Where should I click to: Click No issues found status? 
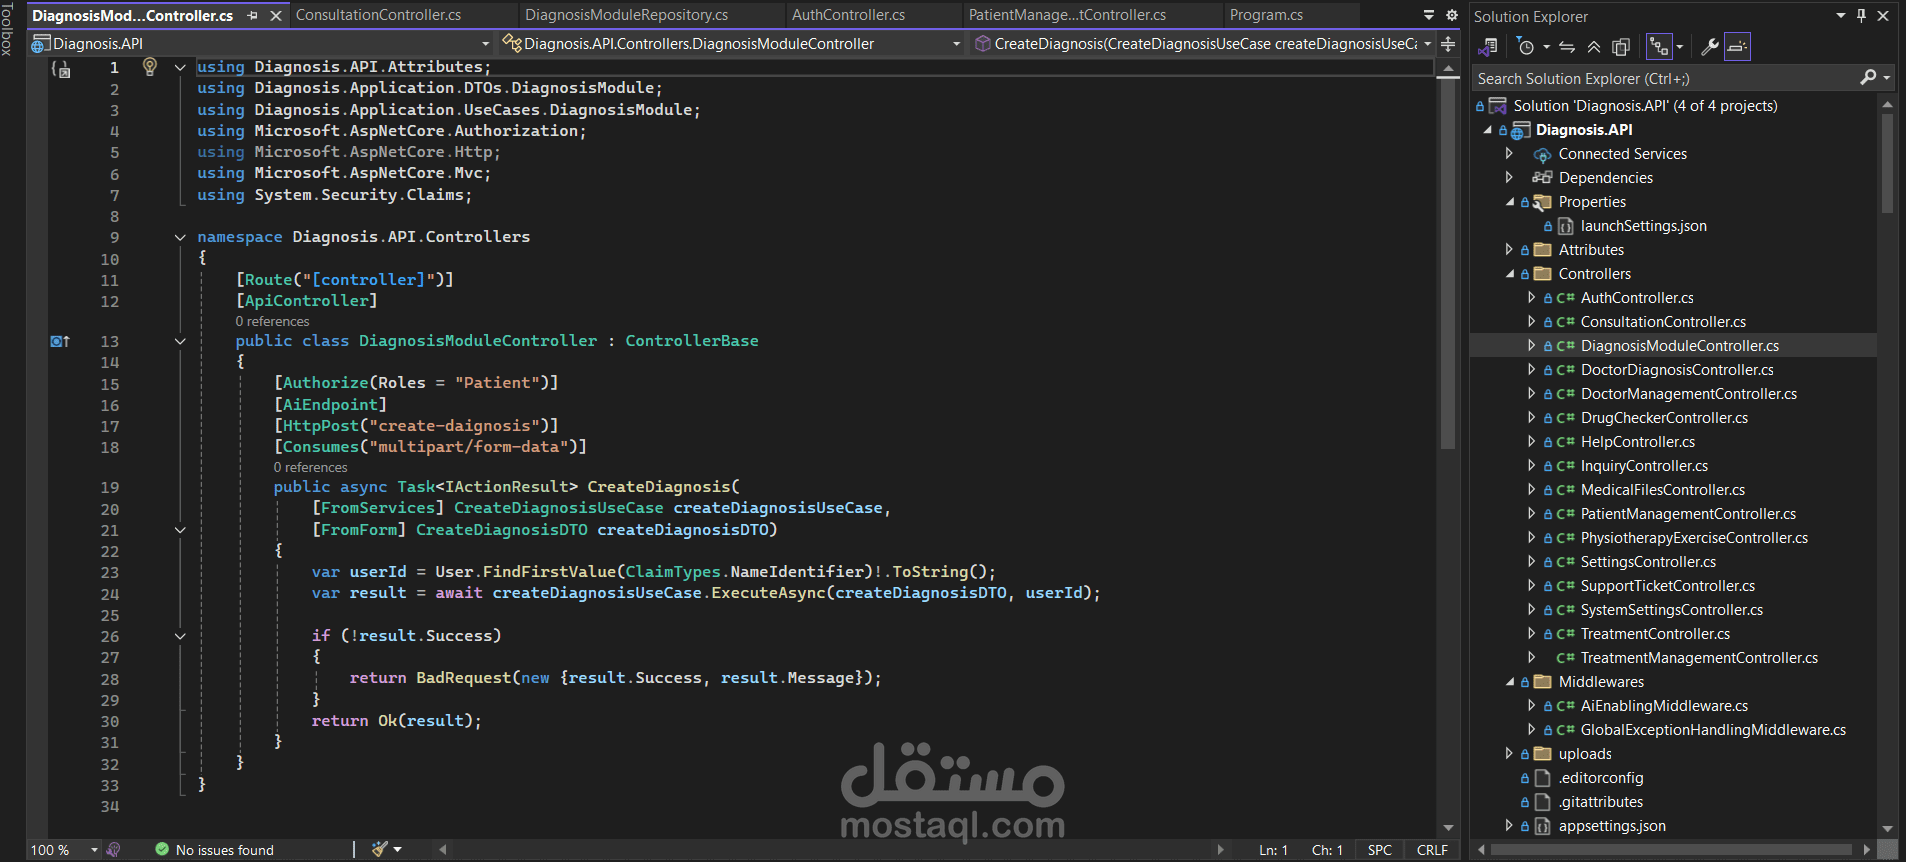224,850
